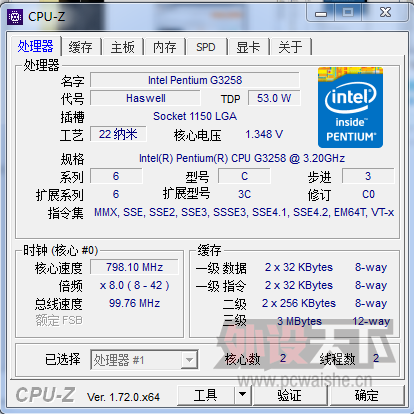414x414 pixels.
Task: Click the 验证 button
Action: (x=289, y=395)
